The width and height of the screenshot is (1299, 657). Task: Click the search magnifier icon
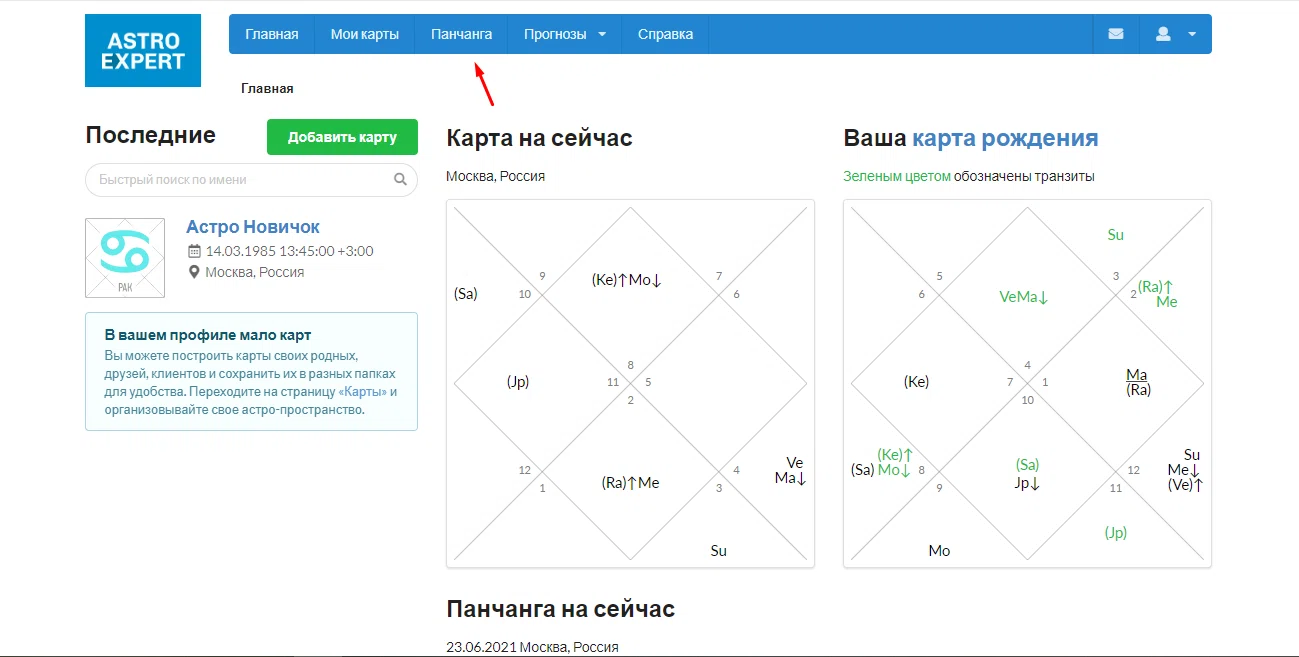pos(400,180)
